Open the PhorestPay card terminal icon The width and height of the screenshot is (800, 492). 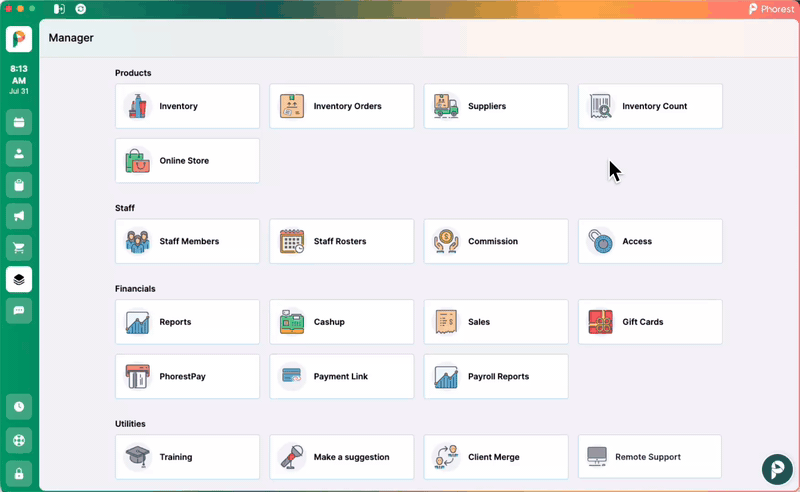[138, 377]
